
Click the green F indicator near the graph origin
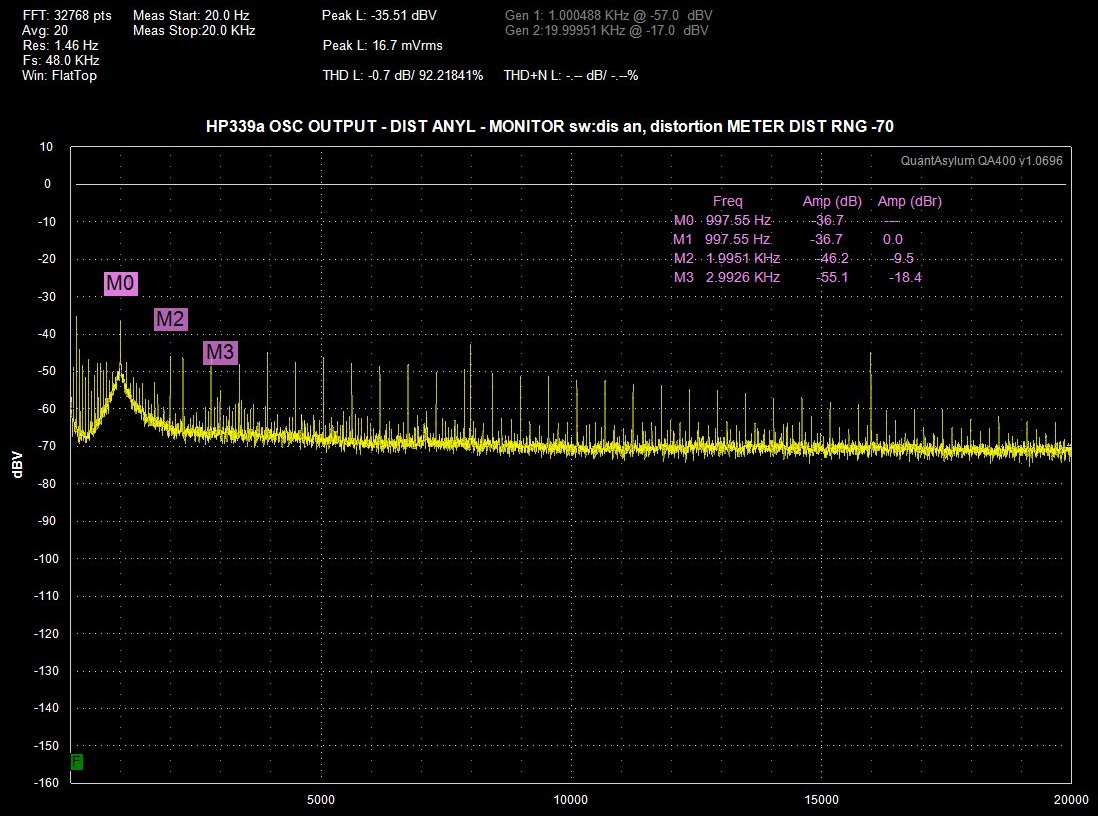[x=77, y=761]
